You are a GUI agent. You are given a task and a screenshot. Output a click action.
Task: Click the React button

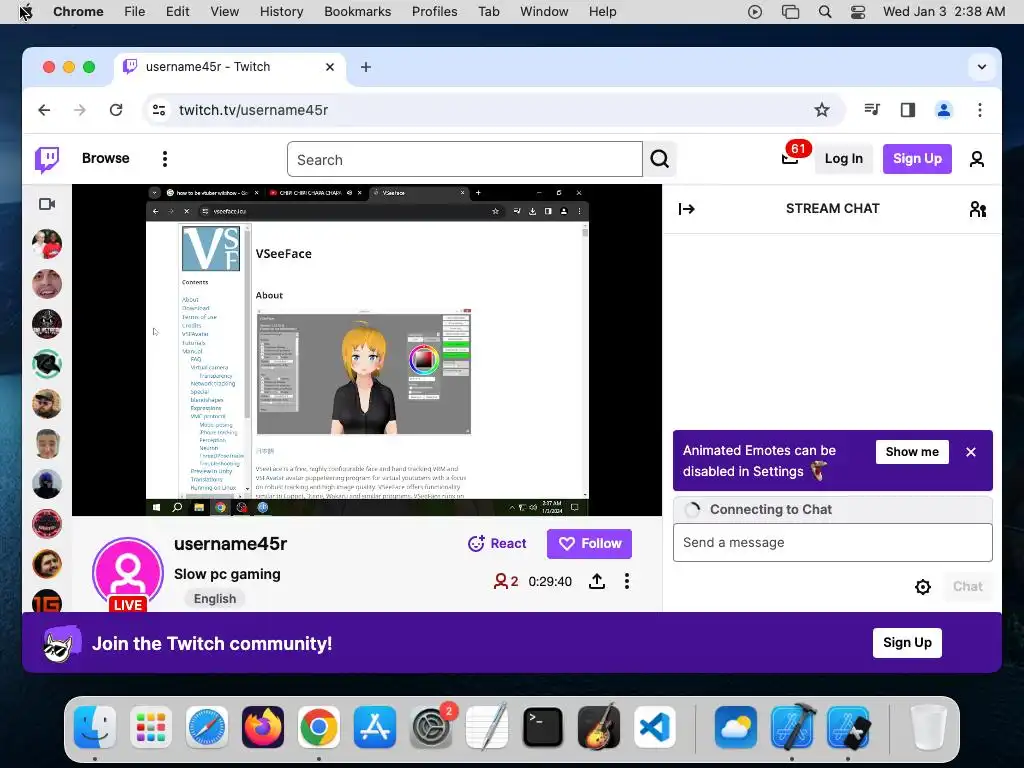(497, 543)
